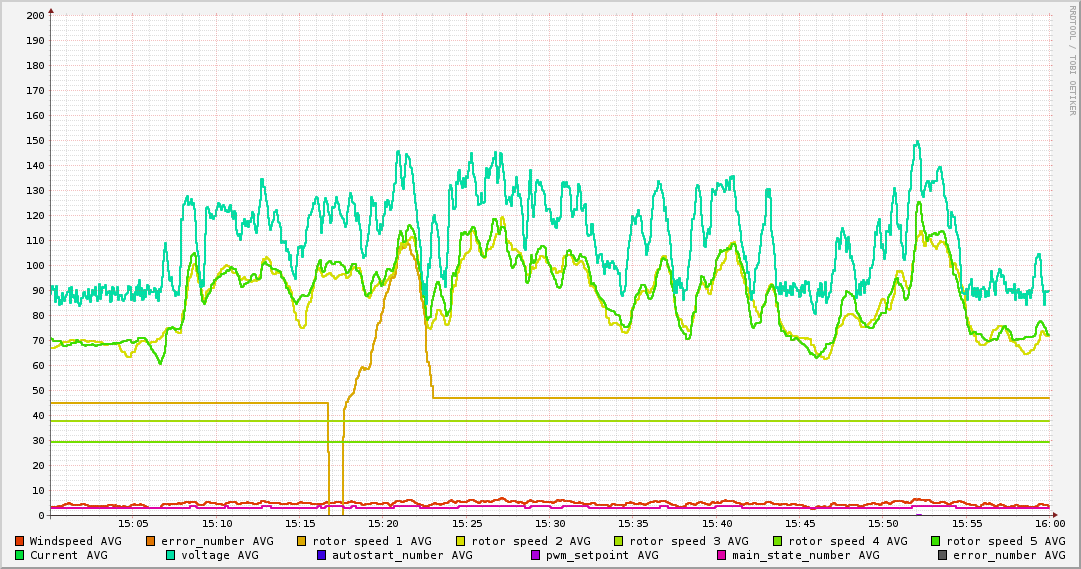Click the 'voltage AVG' legend text

(x=219, y=555)
